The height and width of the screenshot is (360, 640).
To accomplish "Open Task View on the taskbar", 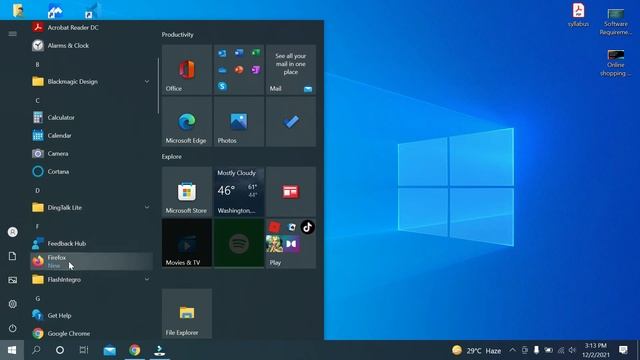I will pos(84,350).
